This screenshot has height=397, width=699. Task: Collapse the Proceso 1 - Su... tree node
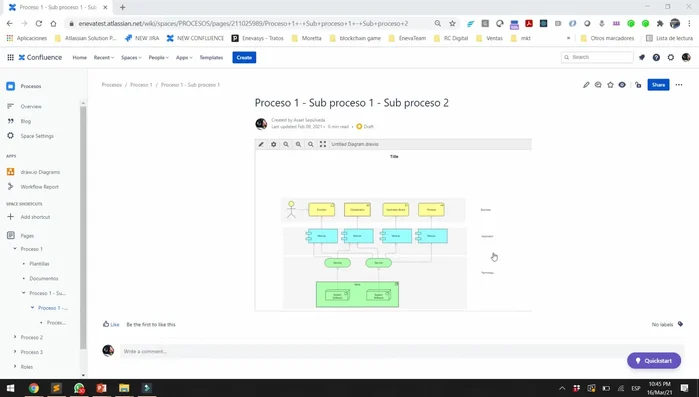coord(24,293)
